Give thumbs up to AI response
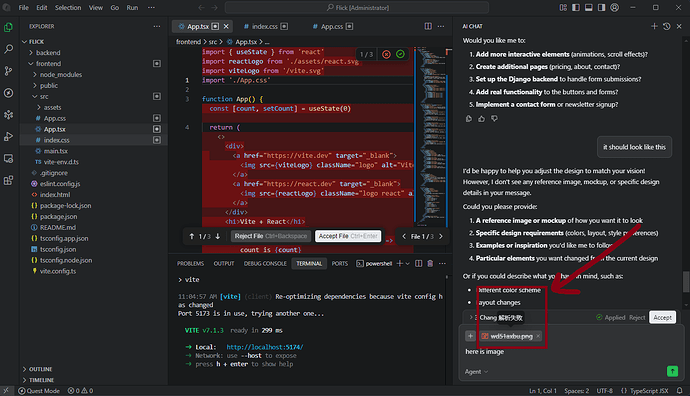Viewport: 690px width, 396px height. (481, 119)
